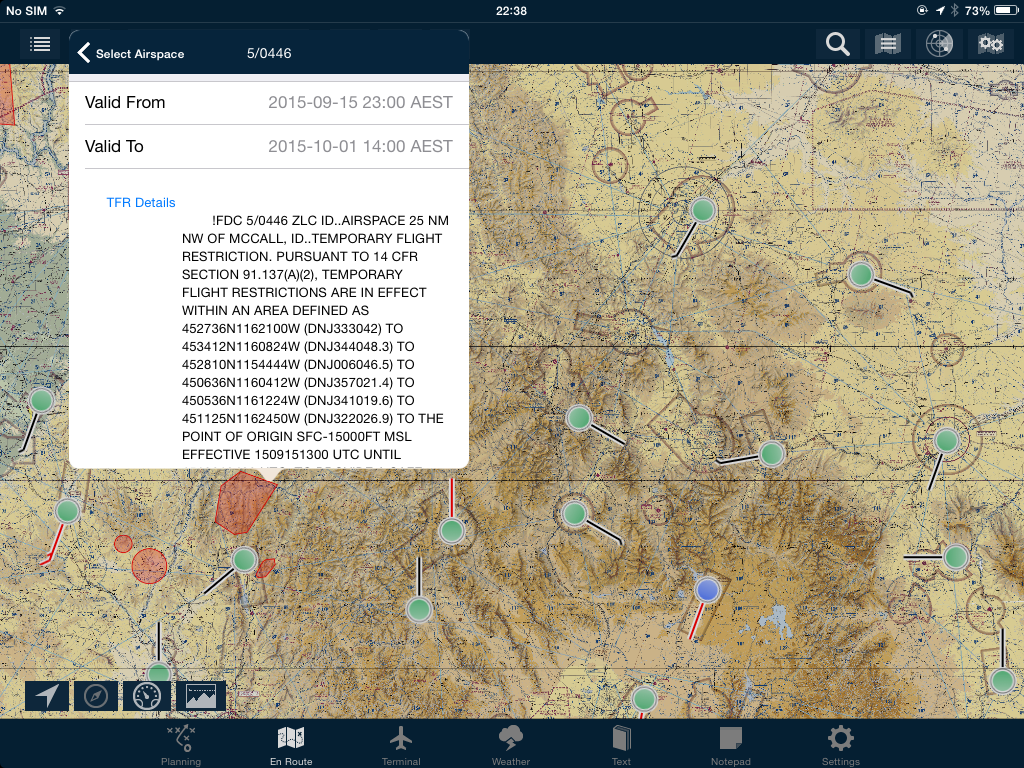Switch to the Text tab
The height and width of the screenshot is (768, 1024).
coord(621,744)
